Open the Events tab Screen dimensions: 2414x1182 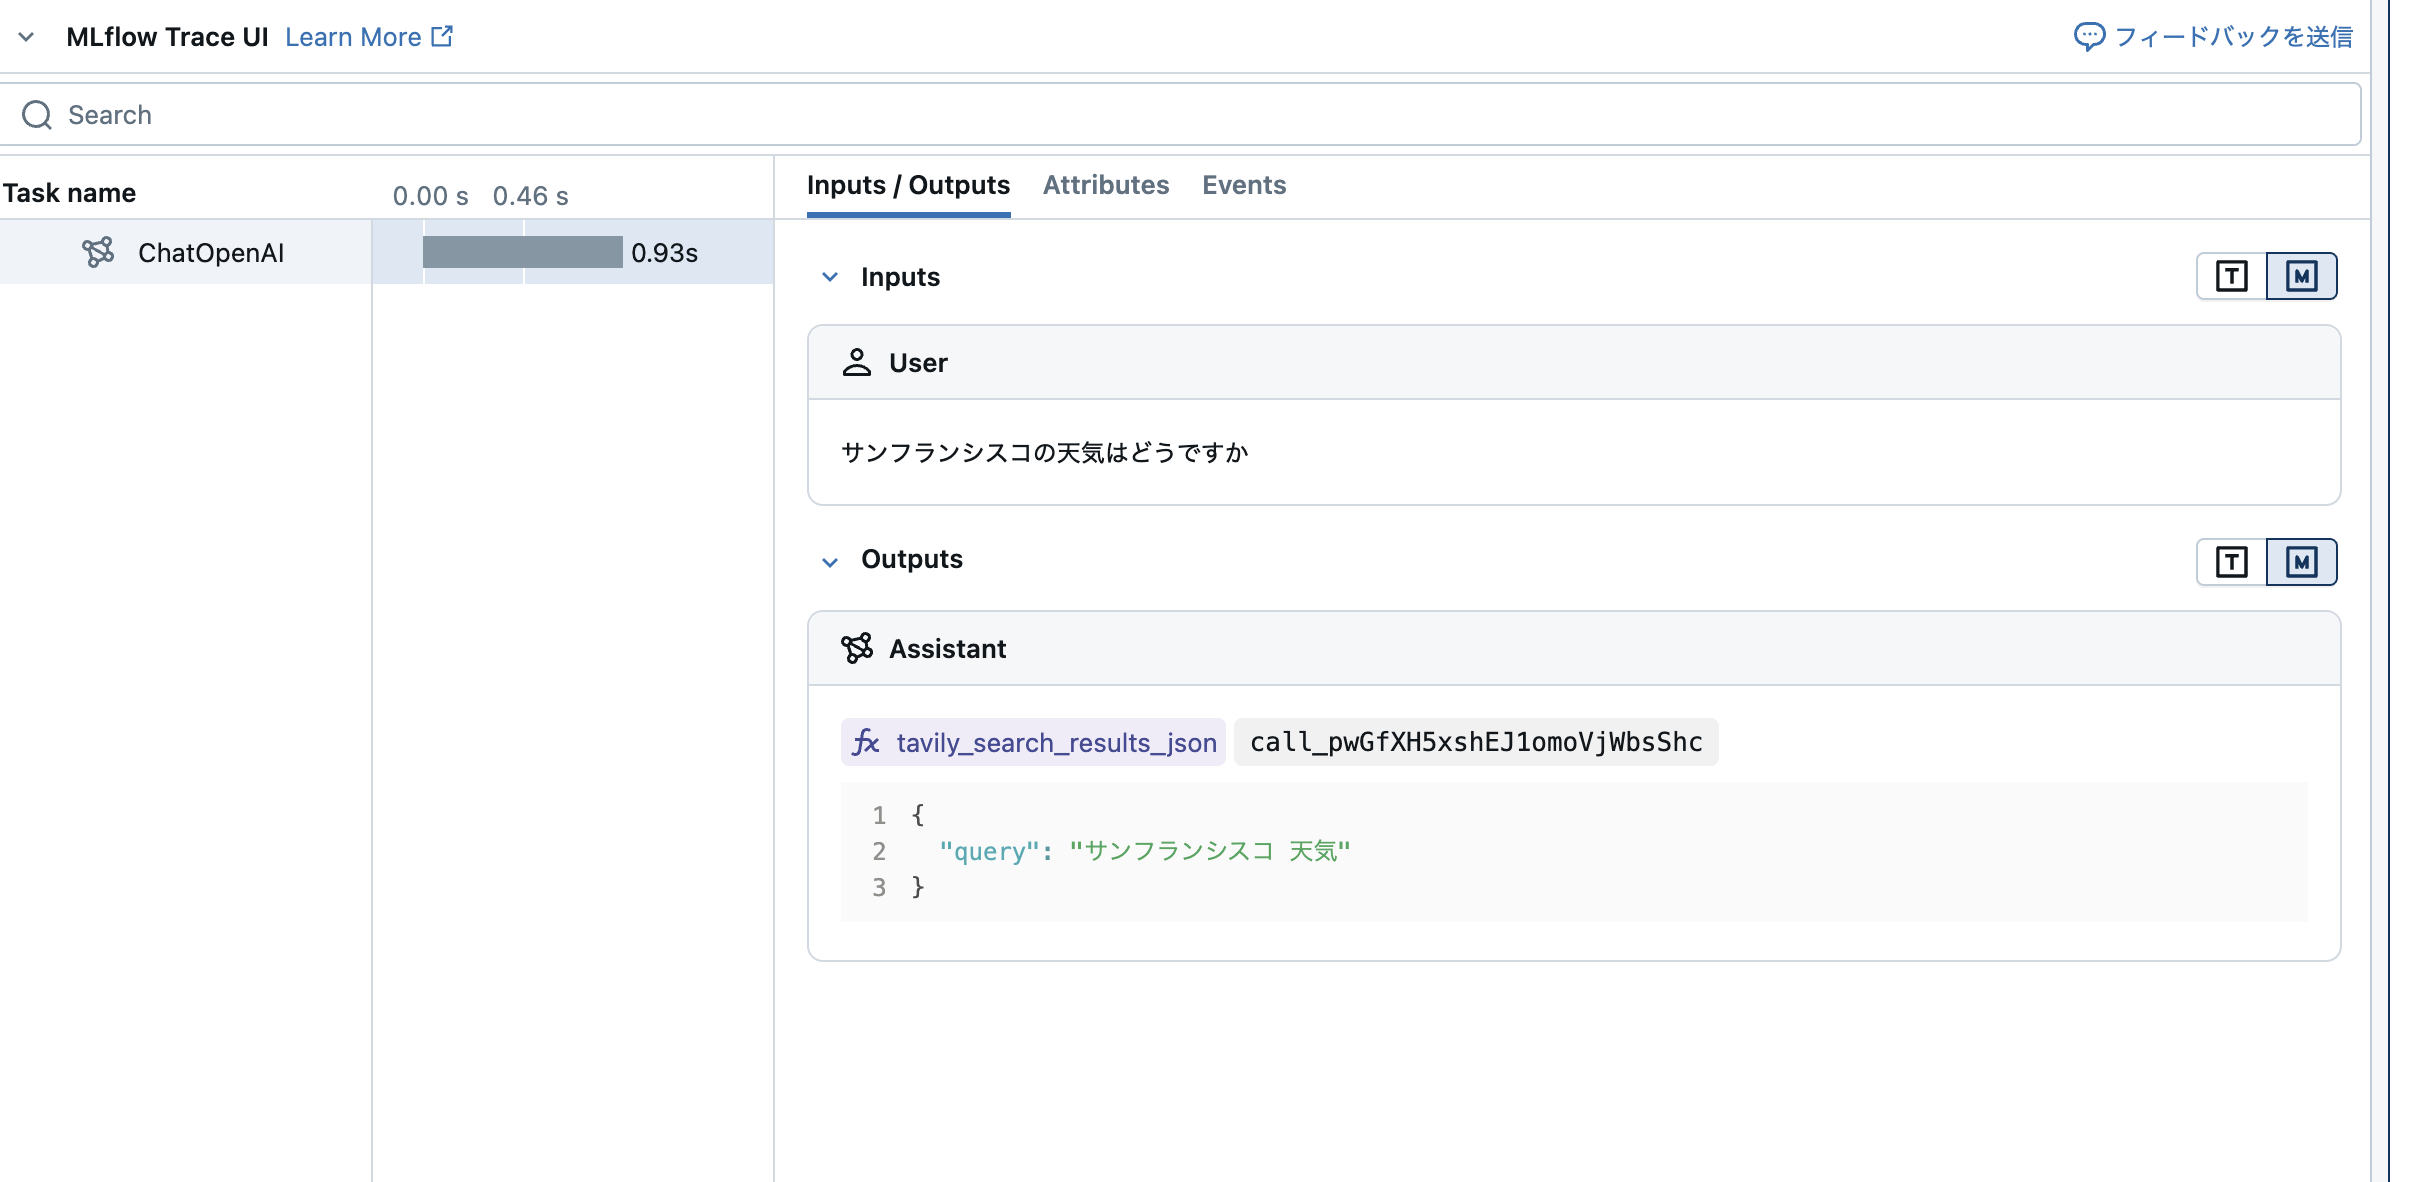pyautogui.click(x=1244, y=185)
